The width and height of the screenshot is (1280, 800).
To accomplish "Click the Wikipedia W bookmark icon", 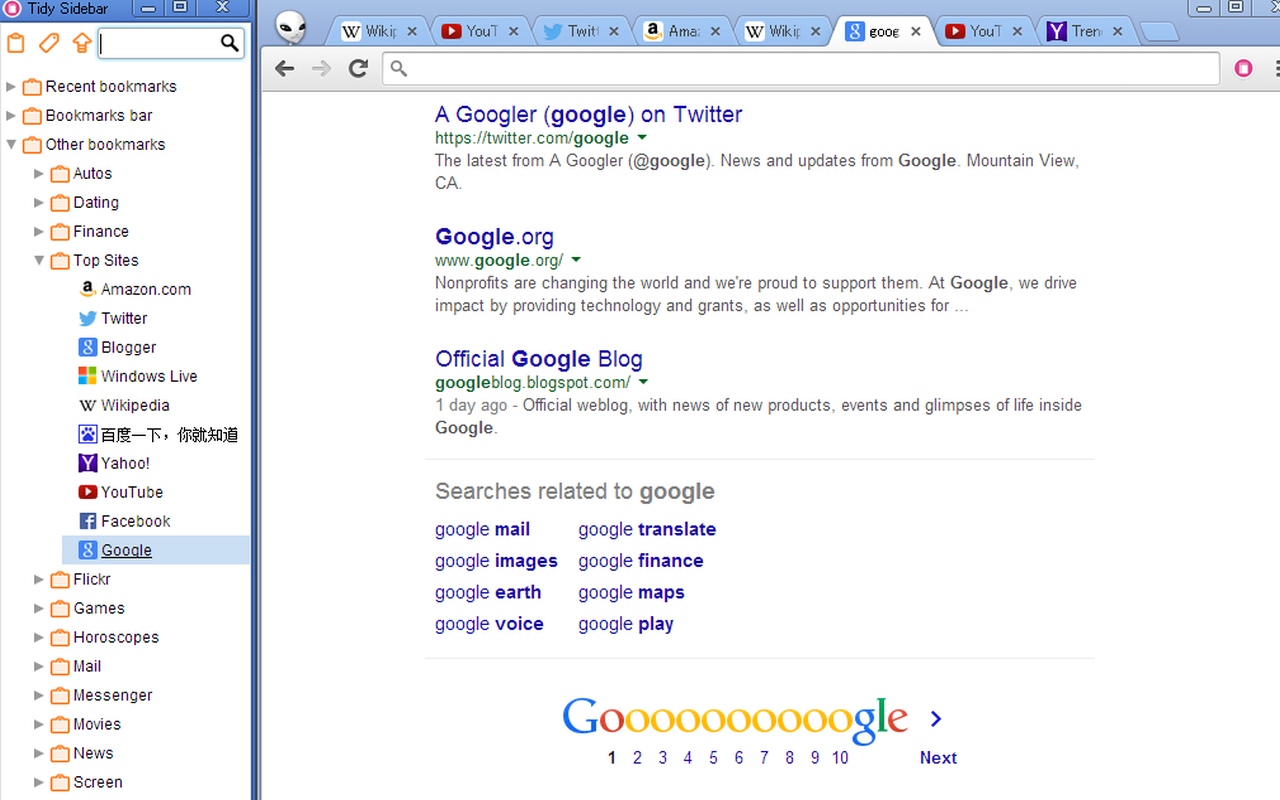I will pyautogui.click(x=87, y=405).
